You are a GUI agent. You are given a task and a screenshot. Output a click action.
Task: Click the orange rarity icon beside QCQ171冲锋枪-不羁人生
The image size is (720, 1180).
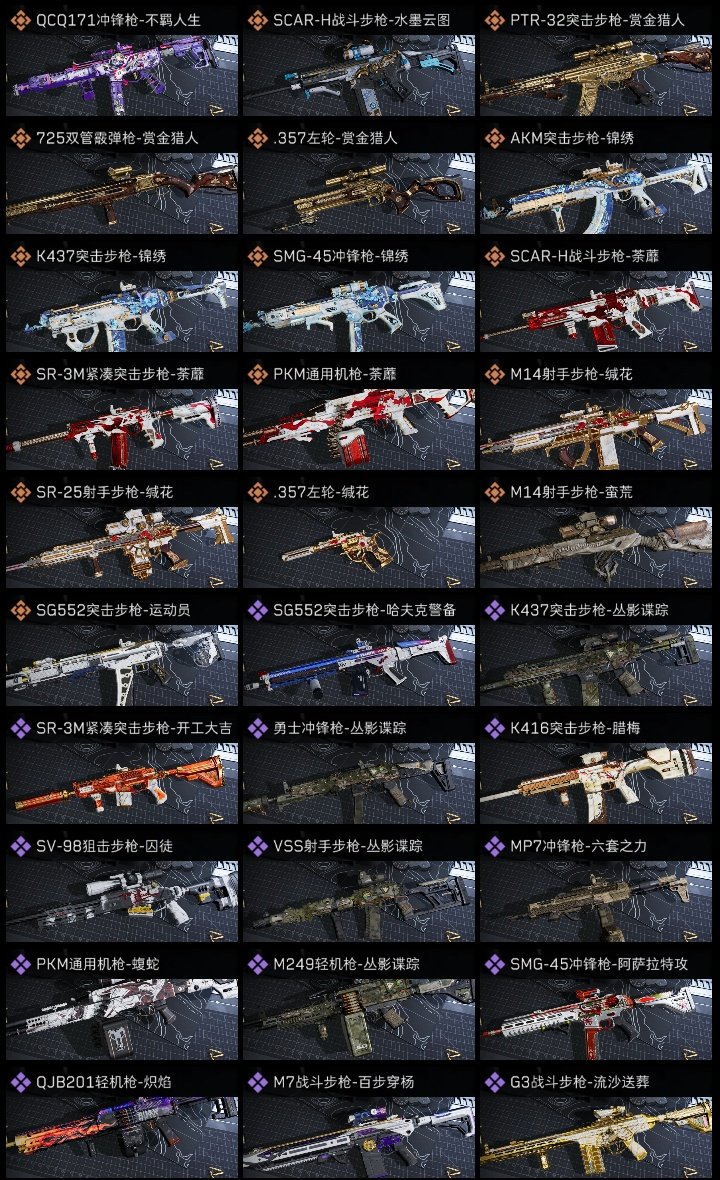[x=21, y=20]
